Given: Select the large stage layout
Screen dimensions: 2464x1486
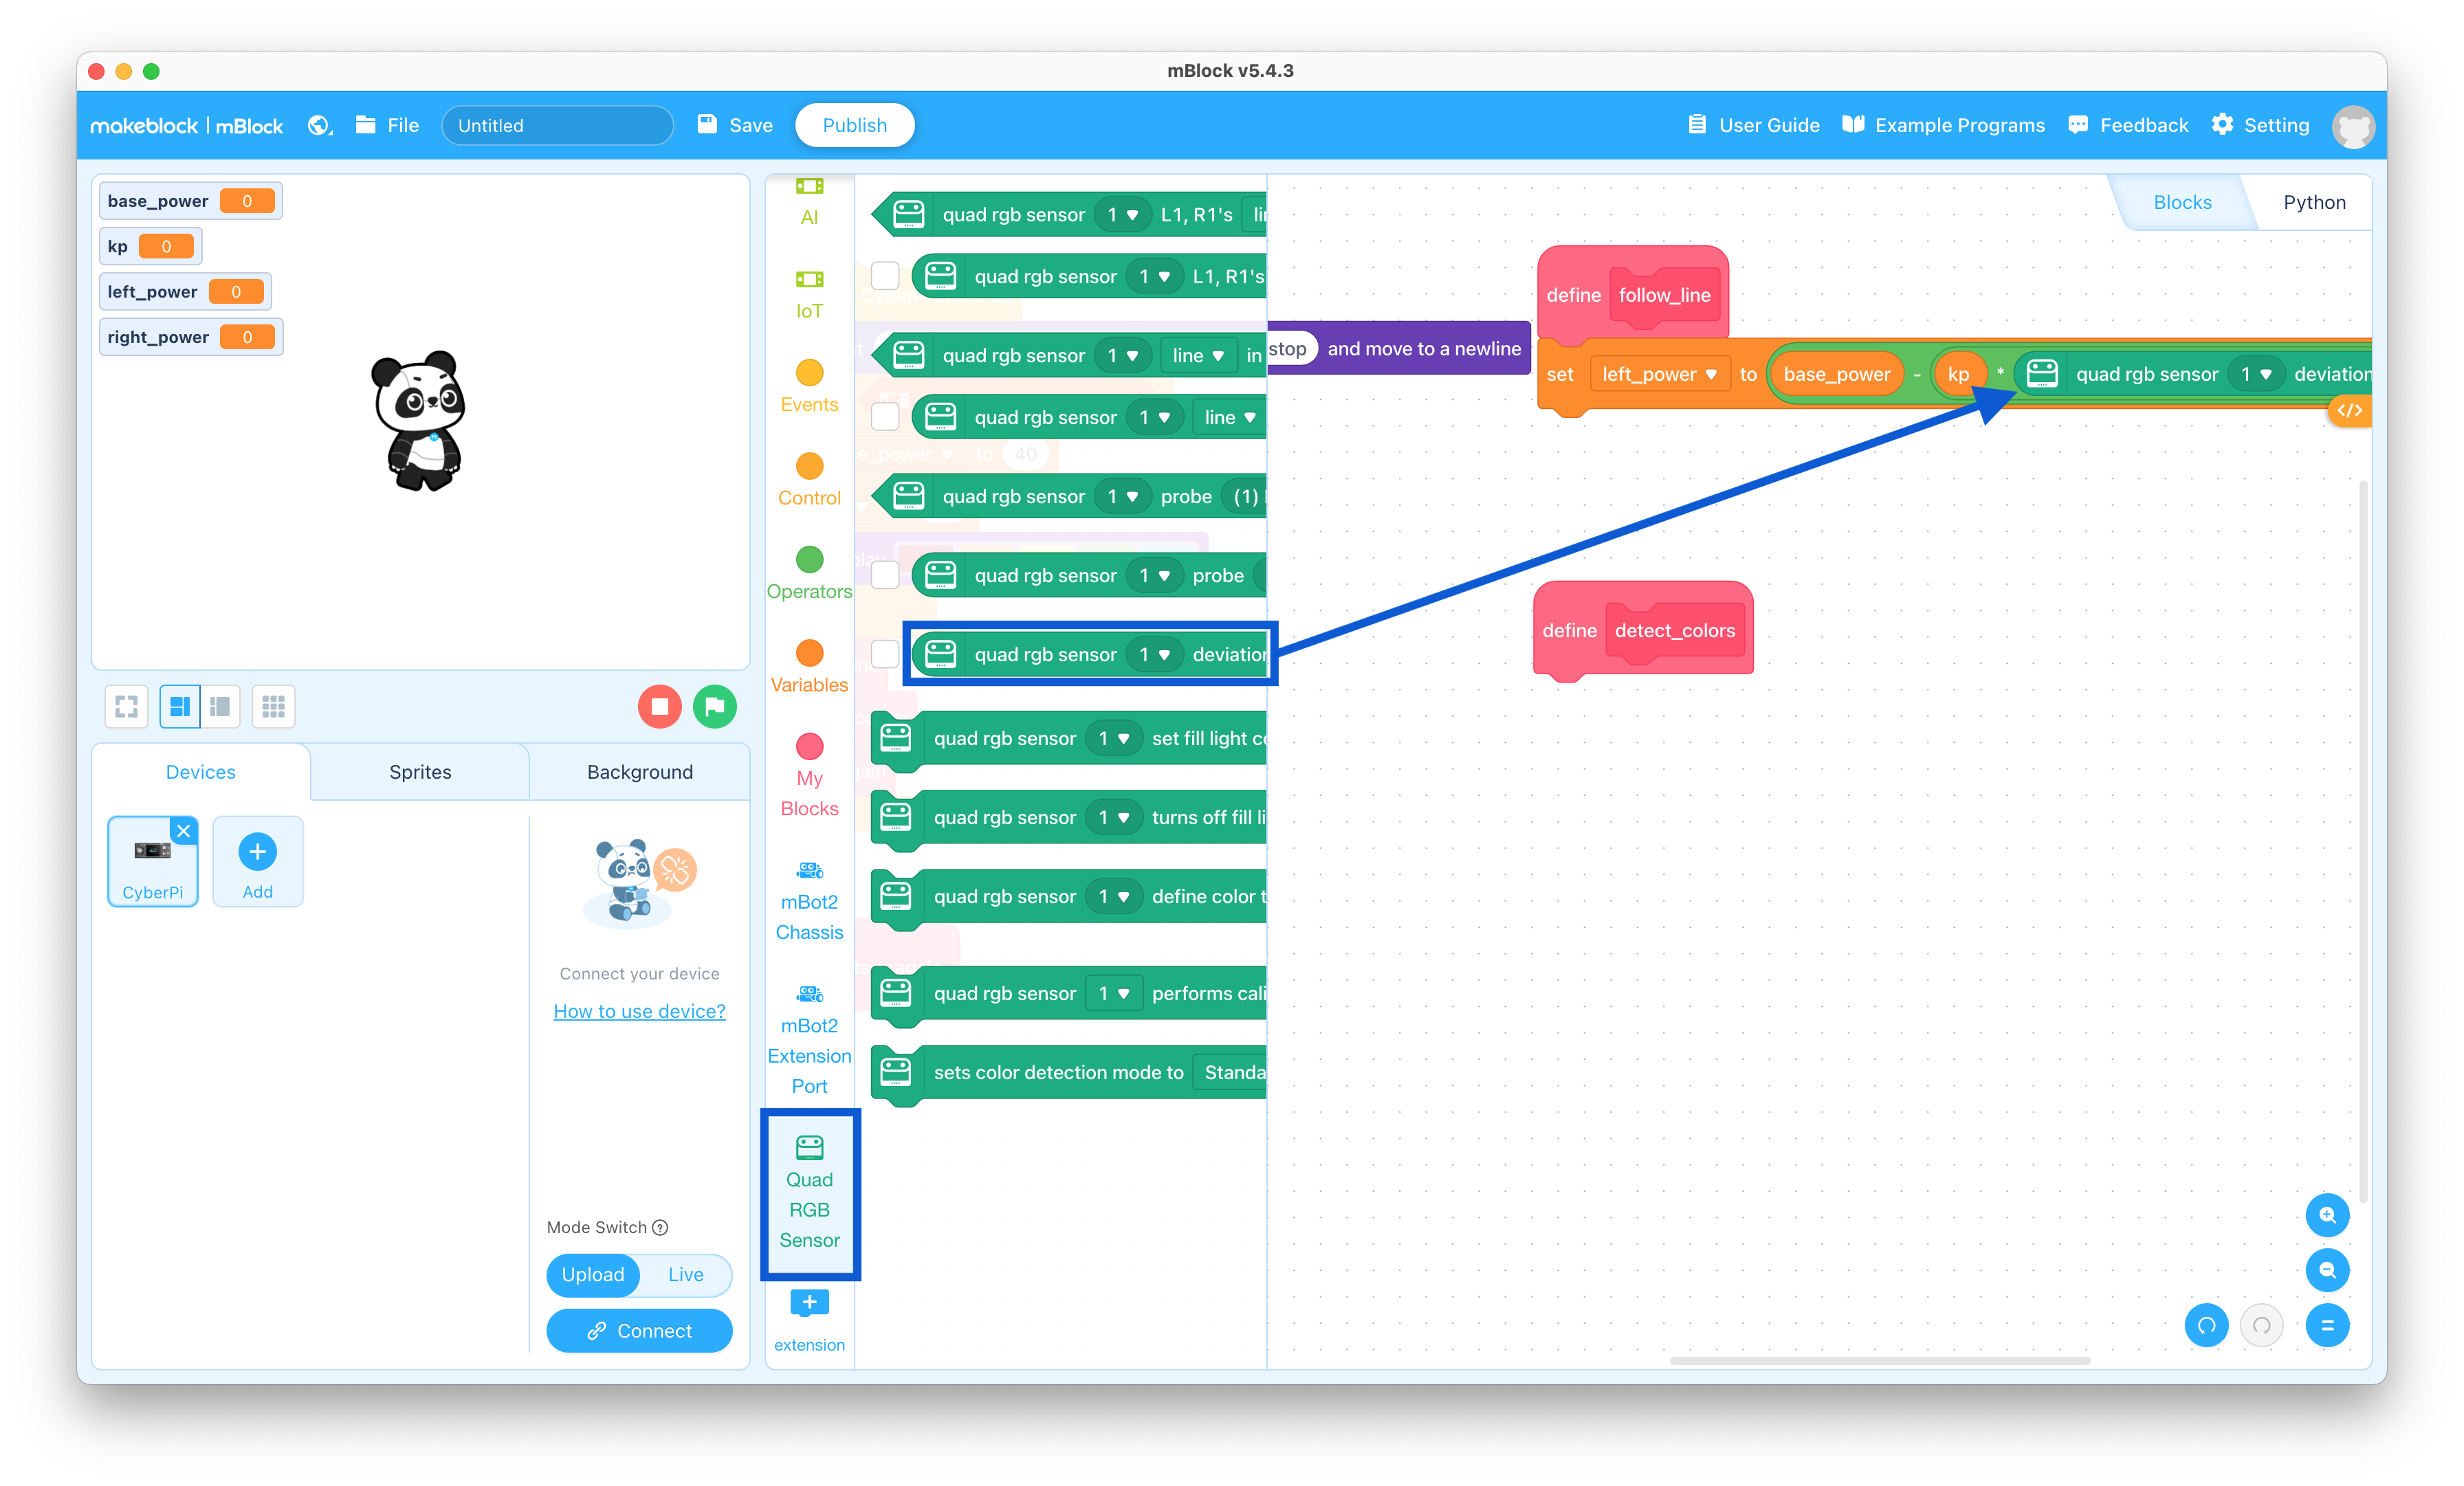Looking at the screenshot, I should click(x=180, y=707).
